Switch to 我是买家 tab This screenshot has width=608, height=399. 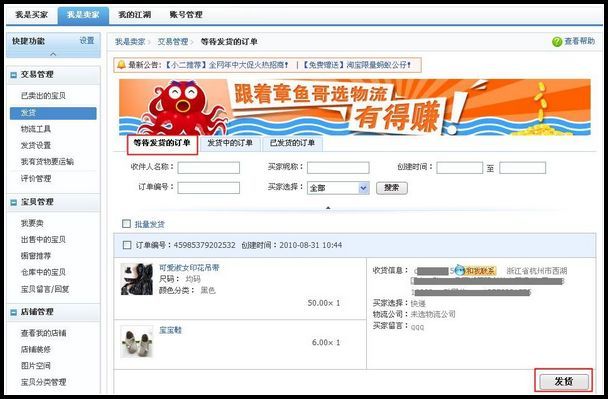pyautogui.click(x=31, y=15)
